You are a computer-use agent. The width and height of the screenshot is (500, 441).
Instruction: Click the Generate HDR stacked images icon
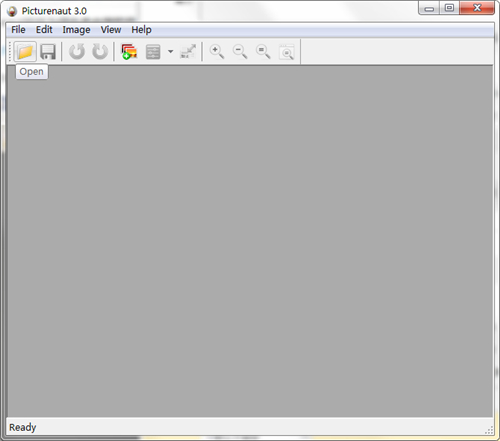coord(129,52)
